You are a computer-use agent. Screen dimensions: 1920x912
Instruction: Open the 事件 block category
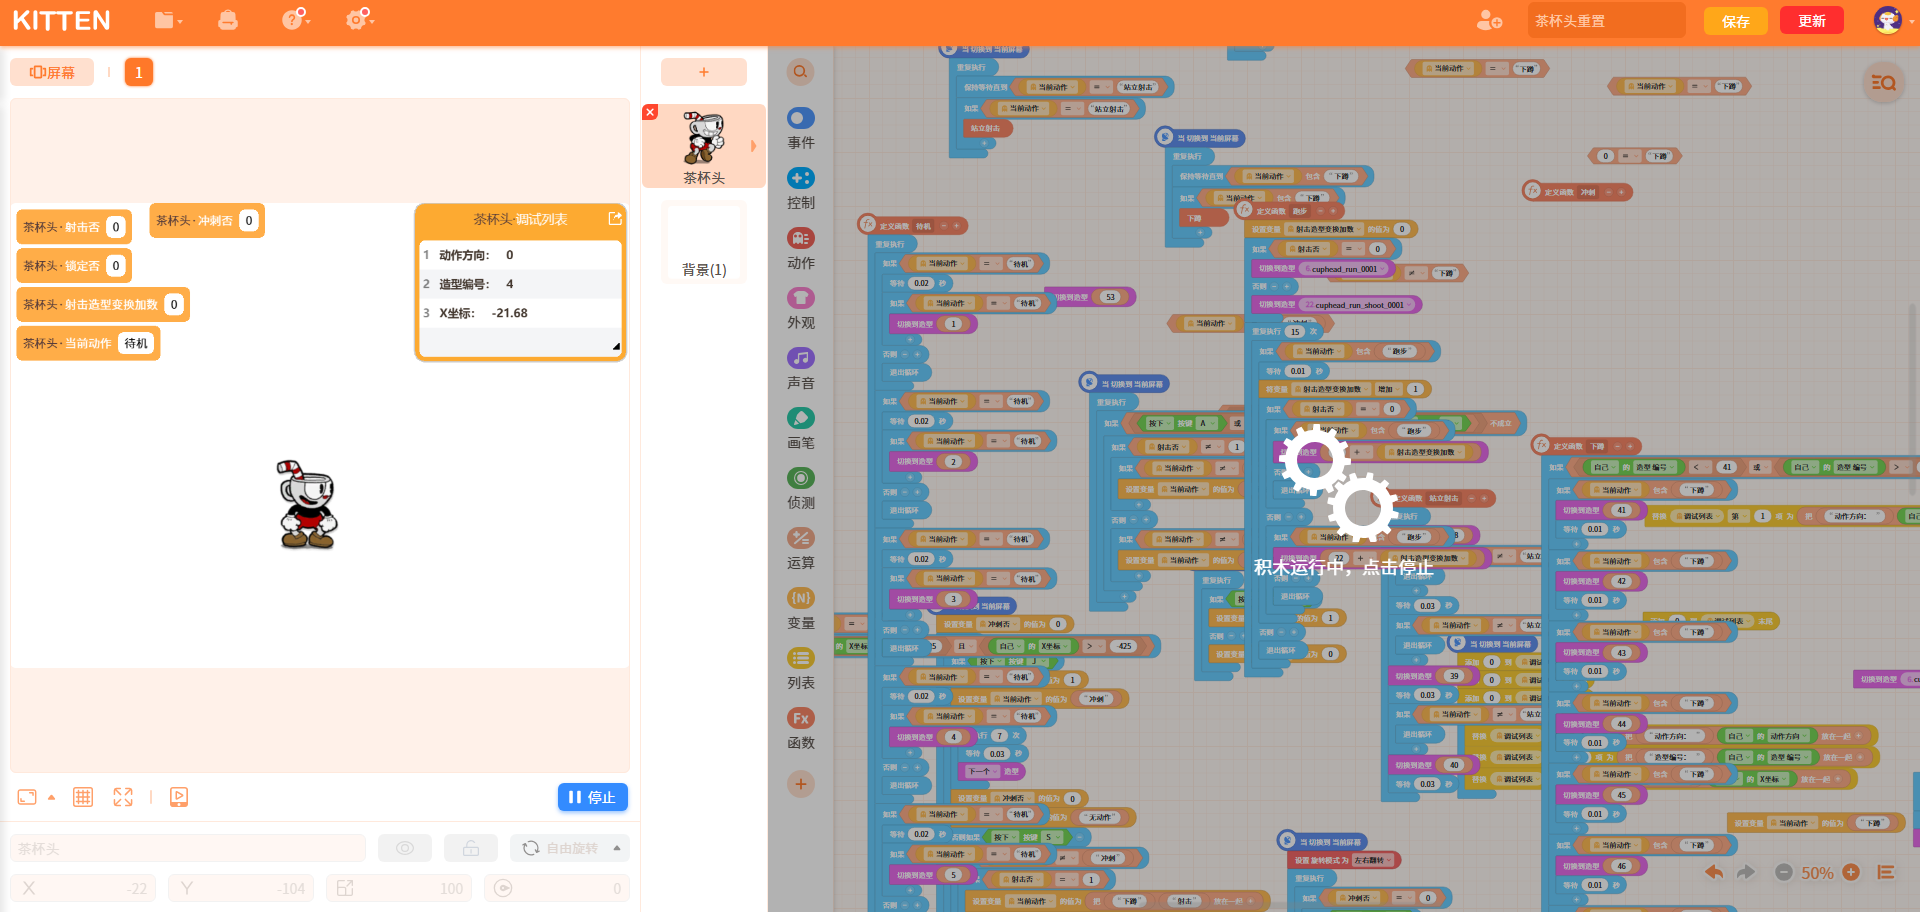point(801,129)
